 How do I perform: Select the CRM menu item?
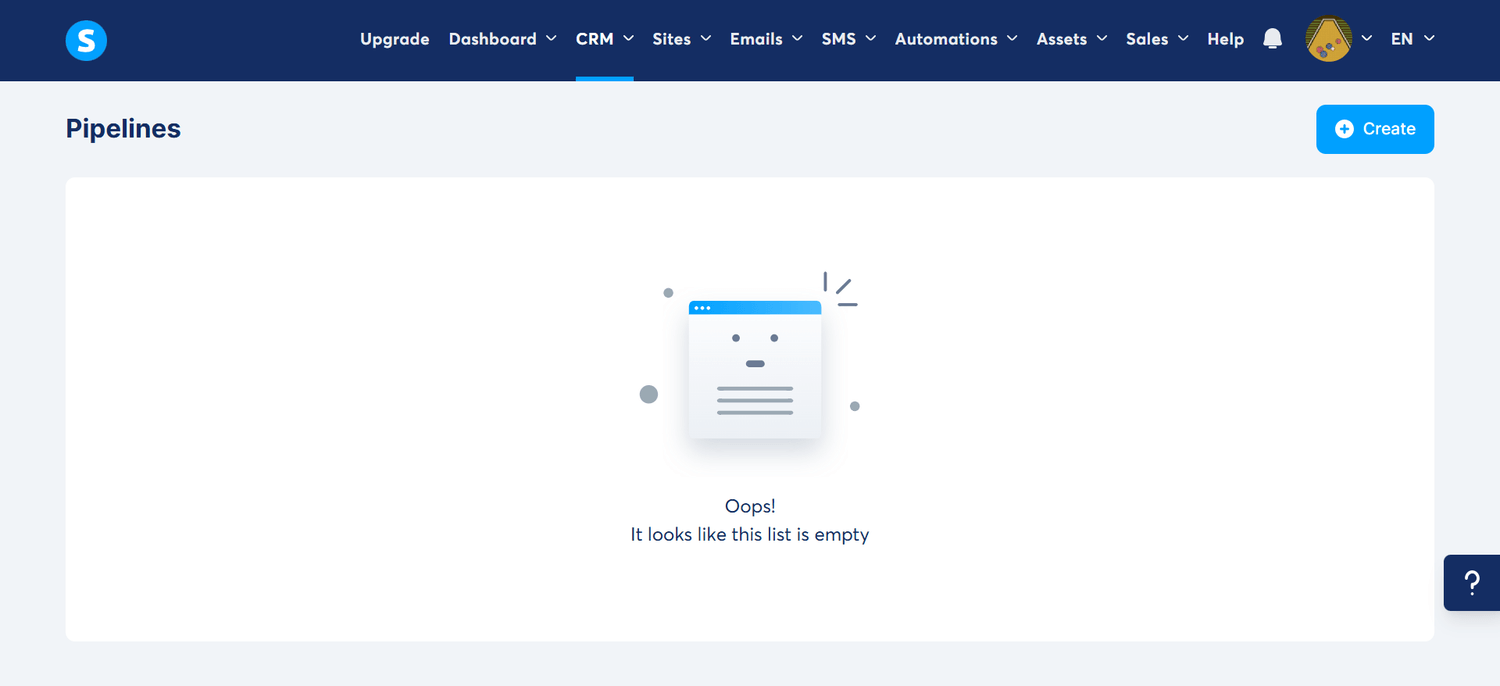(x=596, y=39)
